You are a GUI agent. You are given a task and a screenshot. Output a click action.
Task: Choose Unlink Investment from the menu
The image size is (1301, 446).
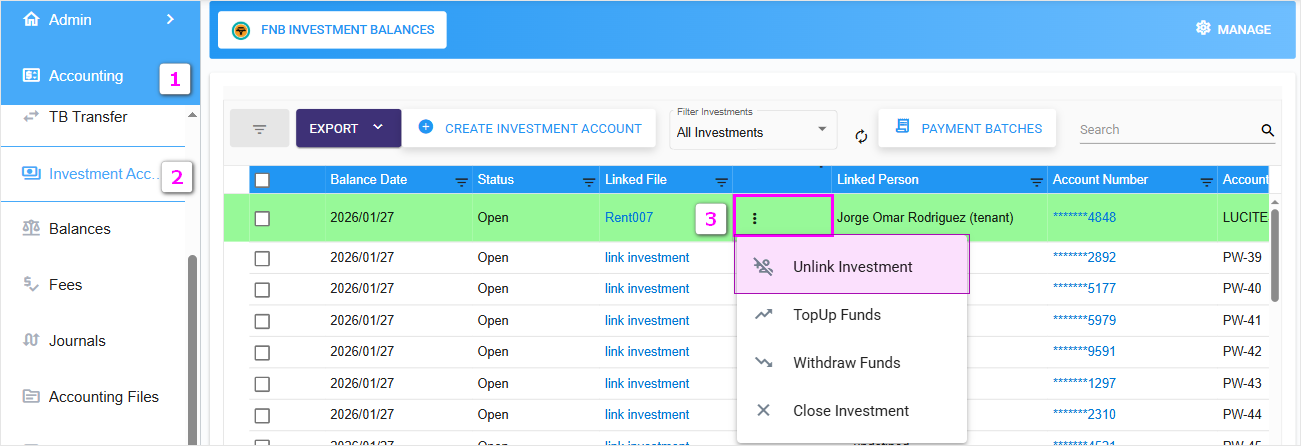pyautogui.click(x=852, y=267)
